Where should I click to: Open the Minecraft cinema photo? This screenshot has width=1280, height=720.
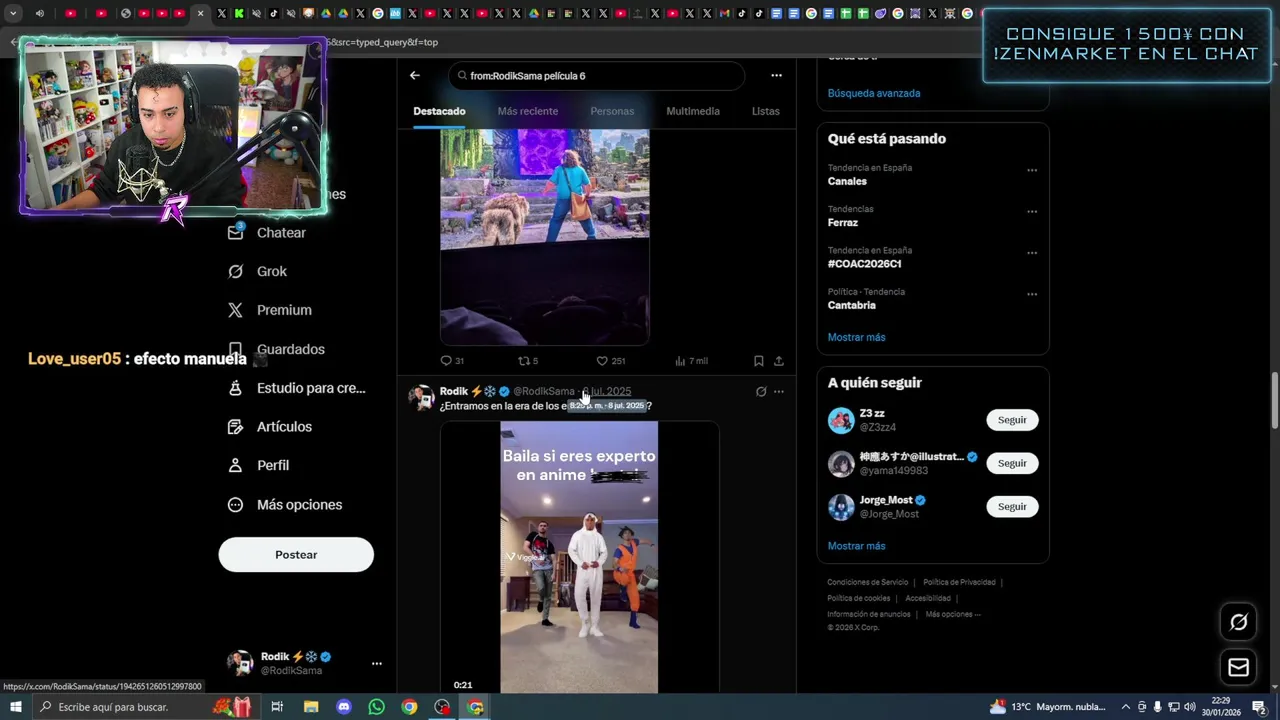tap(545, 237)
